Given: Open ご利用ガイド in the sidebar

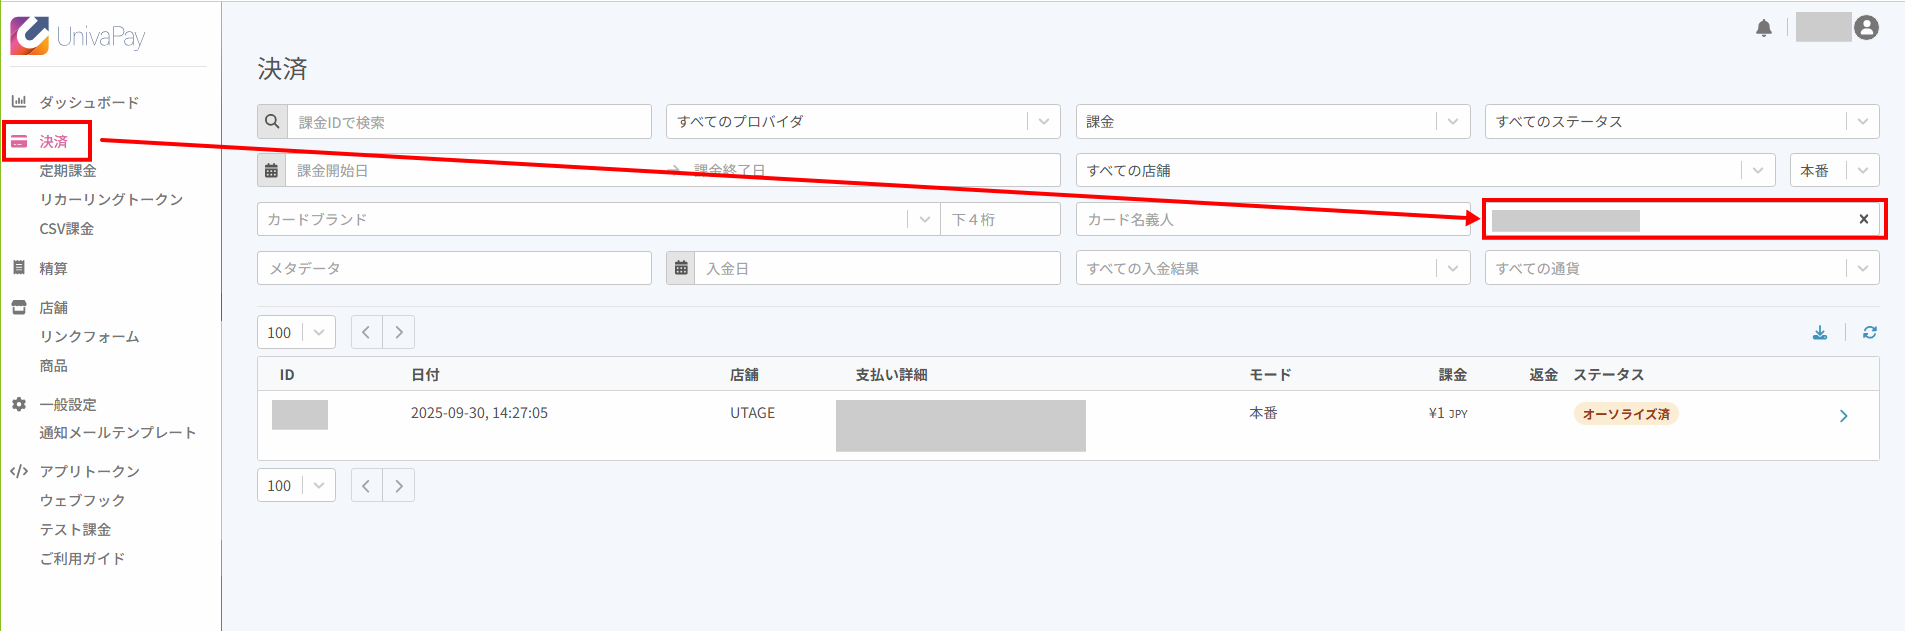Looking at the screenshot, I should coord(82,558).
